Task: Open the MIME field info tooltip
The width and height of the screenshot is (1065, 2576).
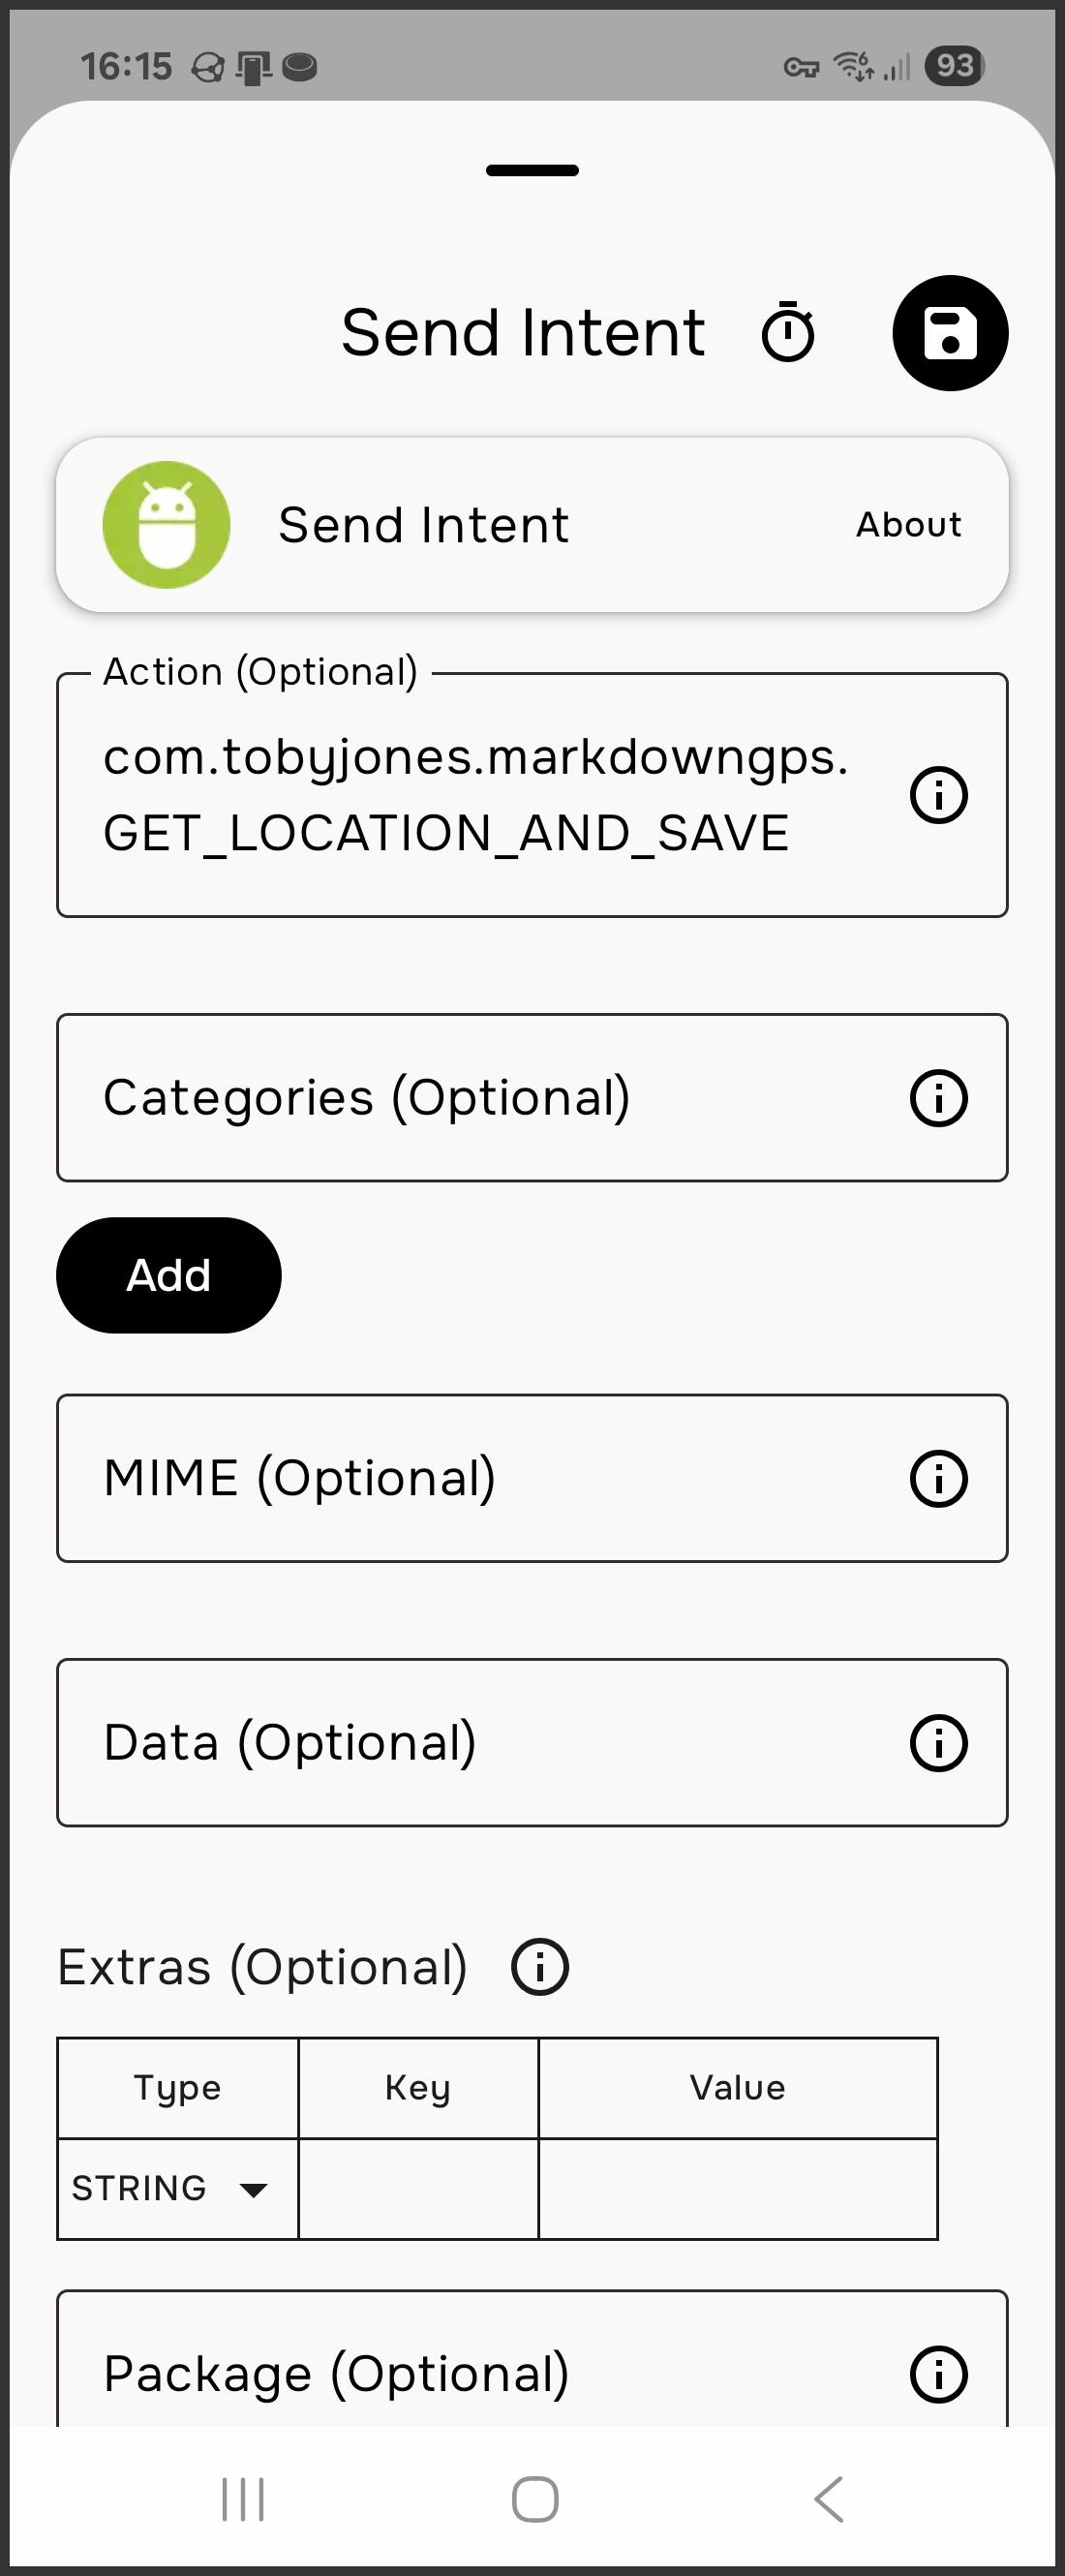Action: [938, 1479]
